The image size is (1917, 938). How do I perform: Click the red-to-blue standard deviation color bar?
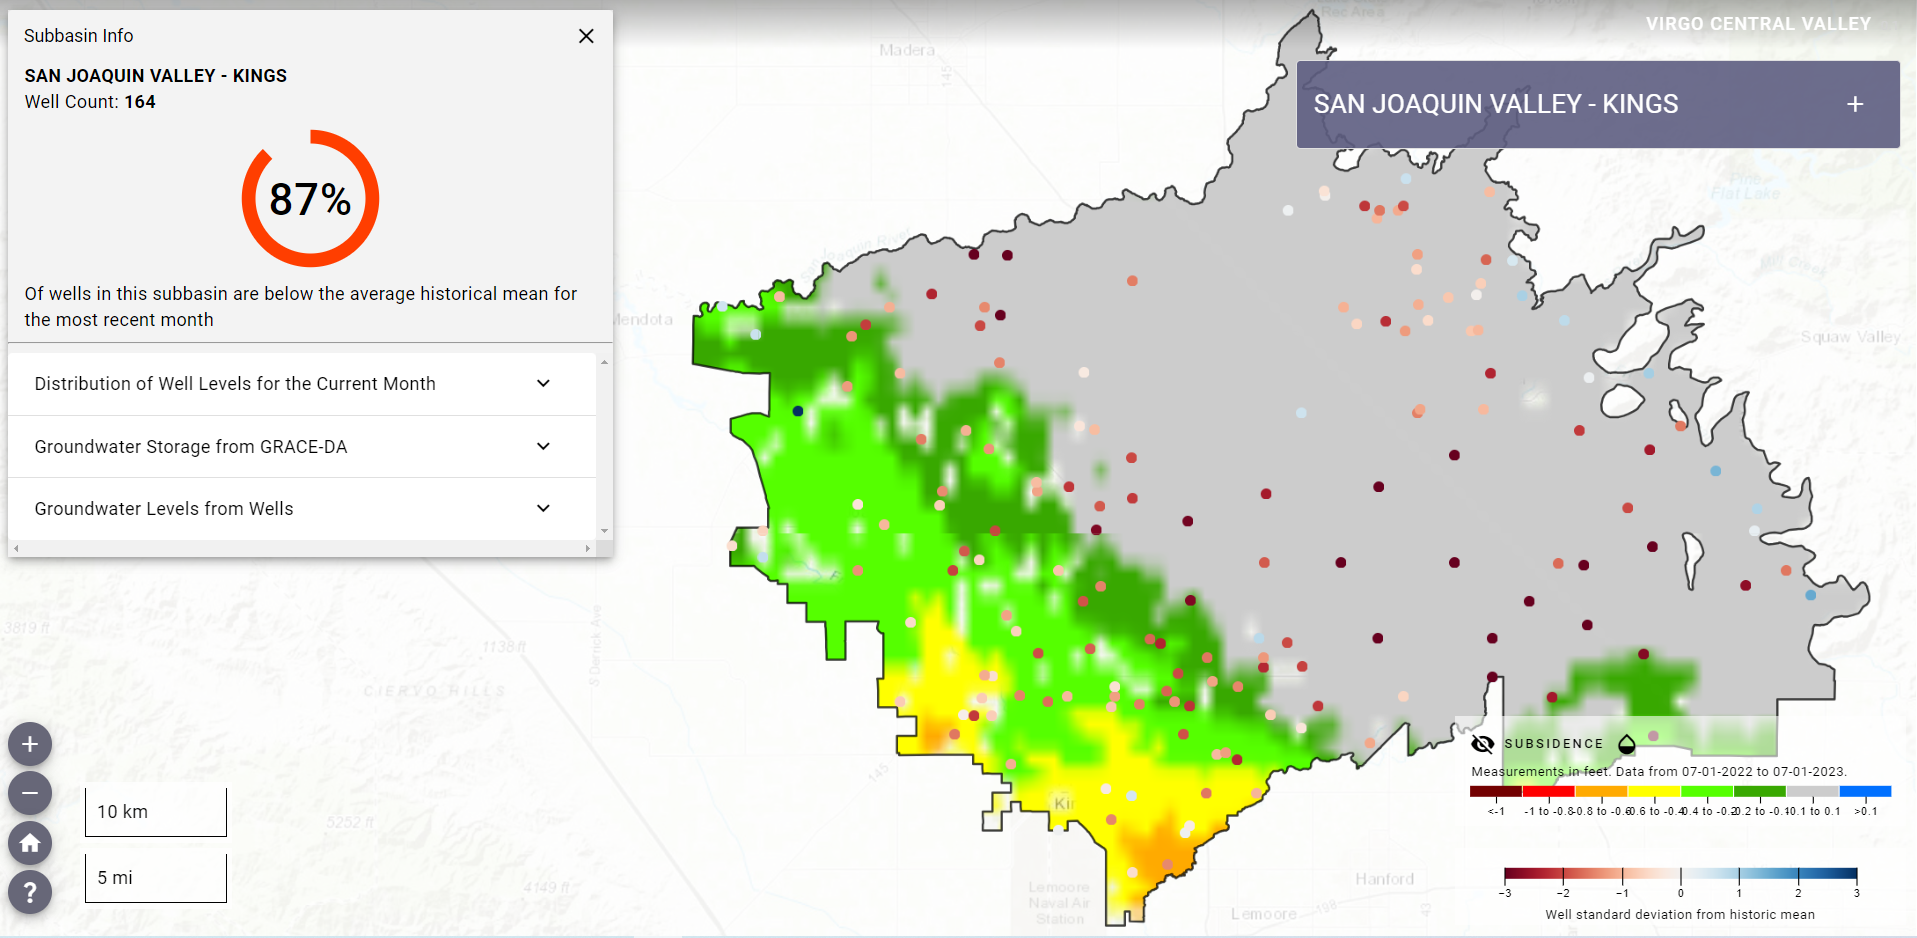[x=1681, y=873]
